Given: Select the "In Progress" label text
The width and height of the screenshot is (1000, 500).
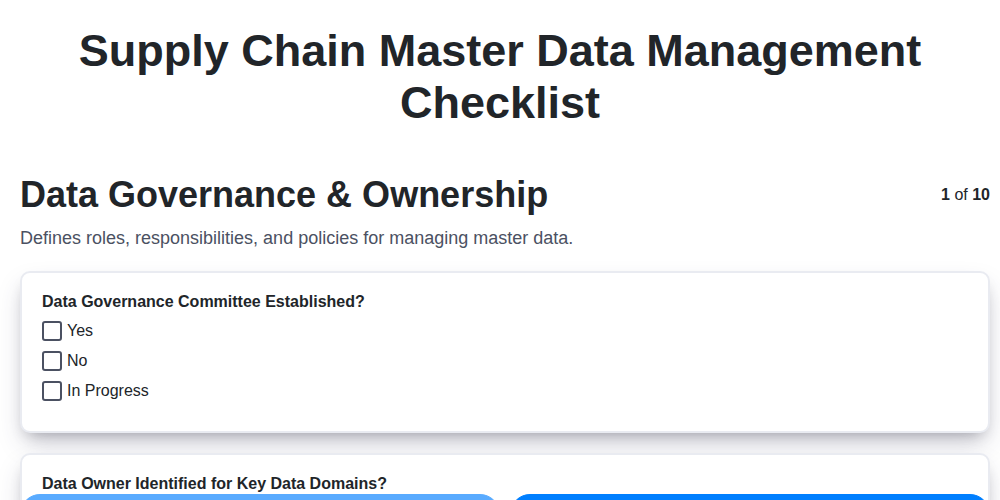Looking at the screenshot, I should [x=108, y=391].
